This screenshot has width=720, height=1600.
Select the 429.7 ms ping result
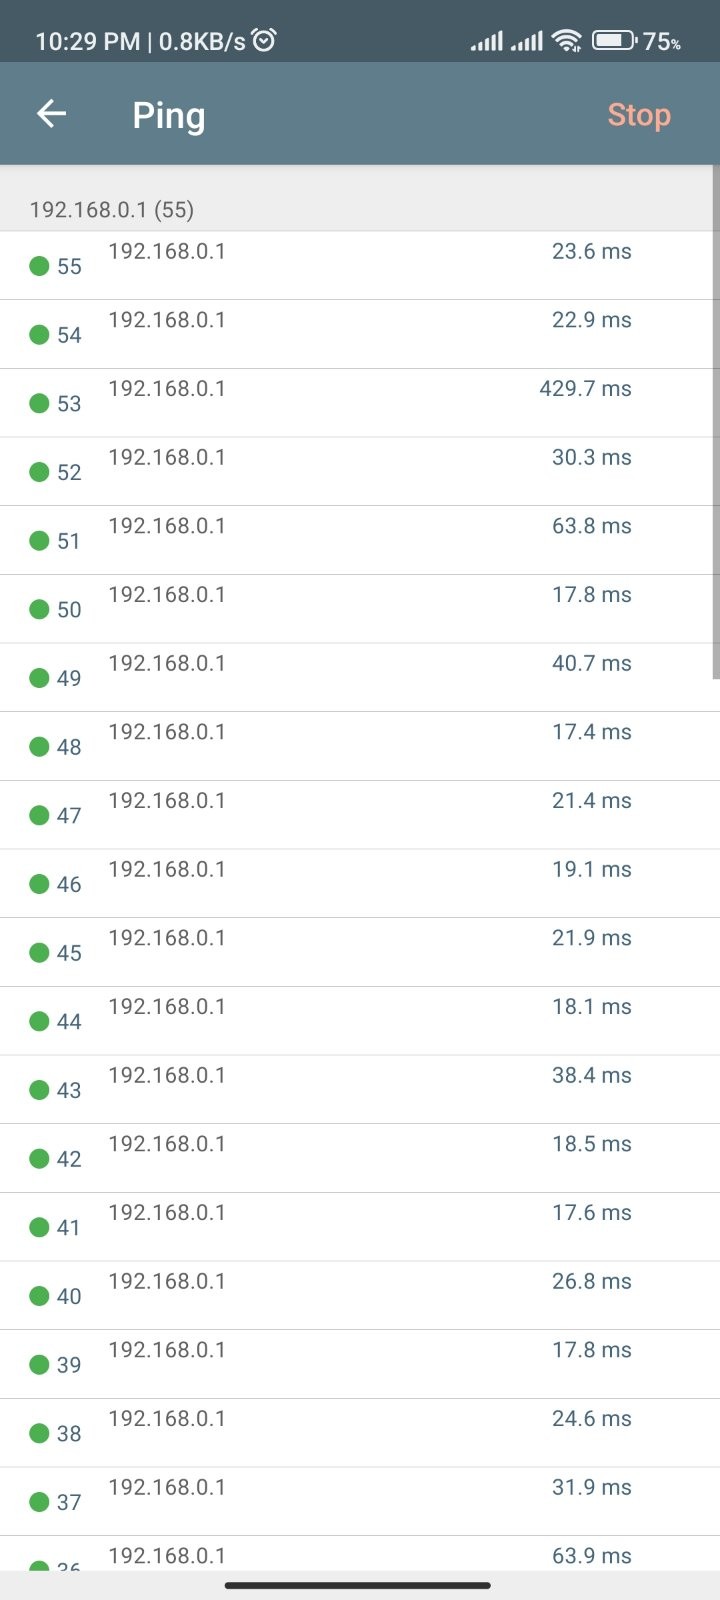pyautogui.click(x=585, y=388)
